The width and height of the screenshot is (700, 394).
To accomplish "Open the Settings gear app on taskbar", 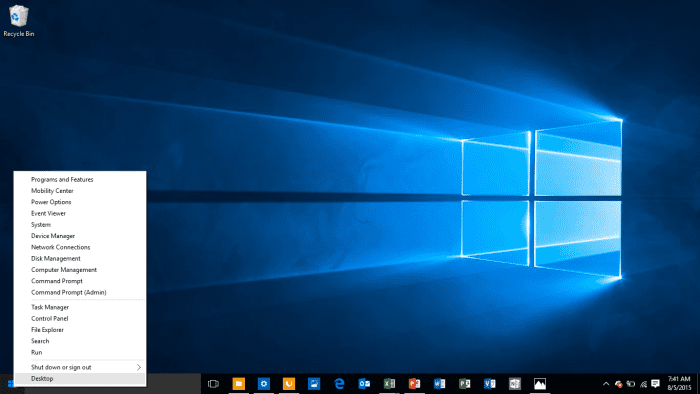I will pos(264,384).
